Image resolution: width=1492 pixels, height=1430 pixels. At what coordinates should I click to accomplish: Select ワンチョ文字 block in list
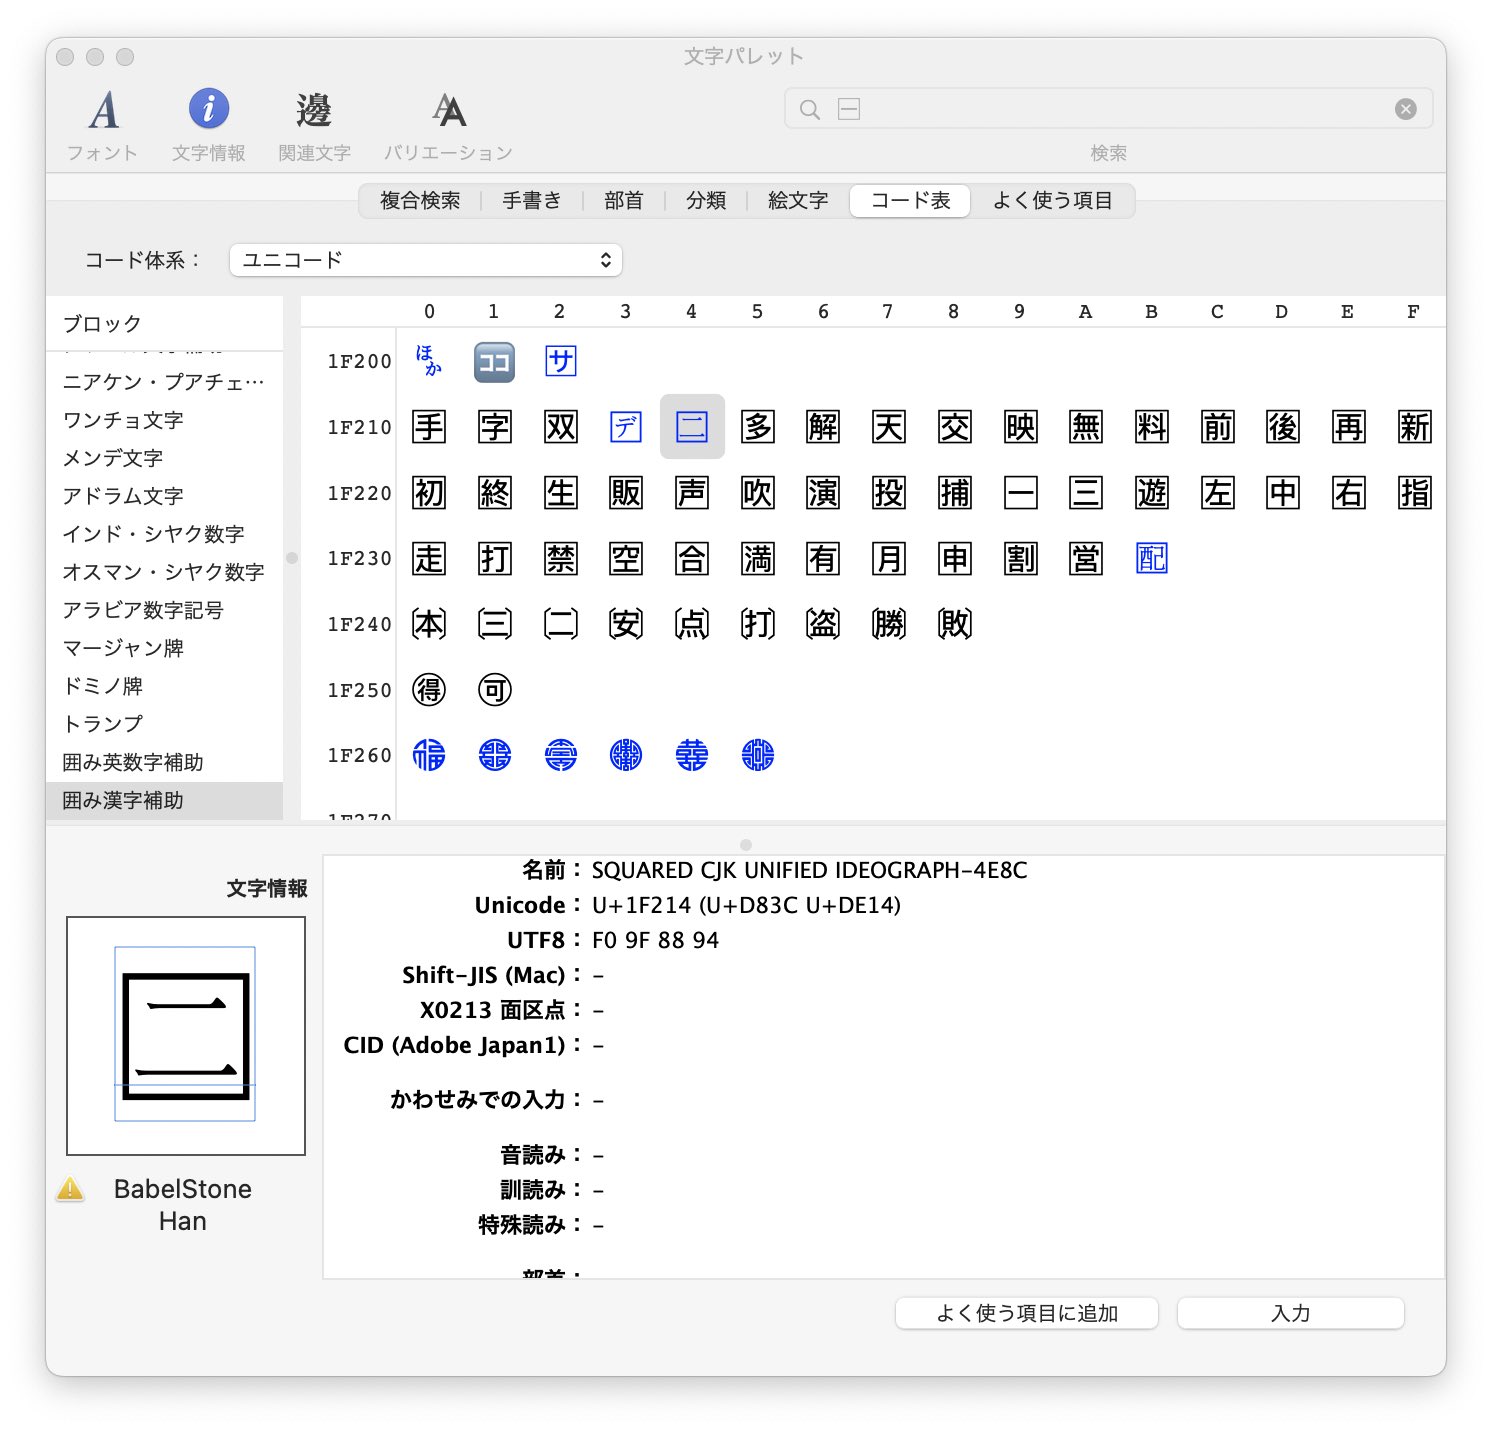click(x=165, y=420)
